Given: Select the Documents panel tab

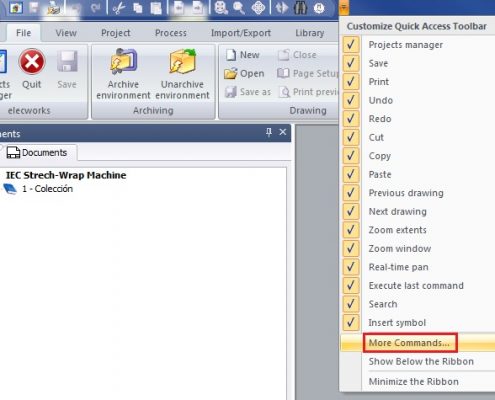Looking at the screenshot, I should [x=37, y=153].
